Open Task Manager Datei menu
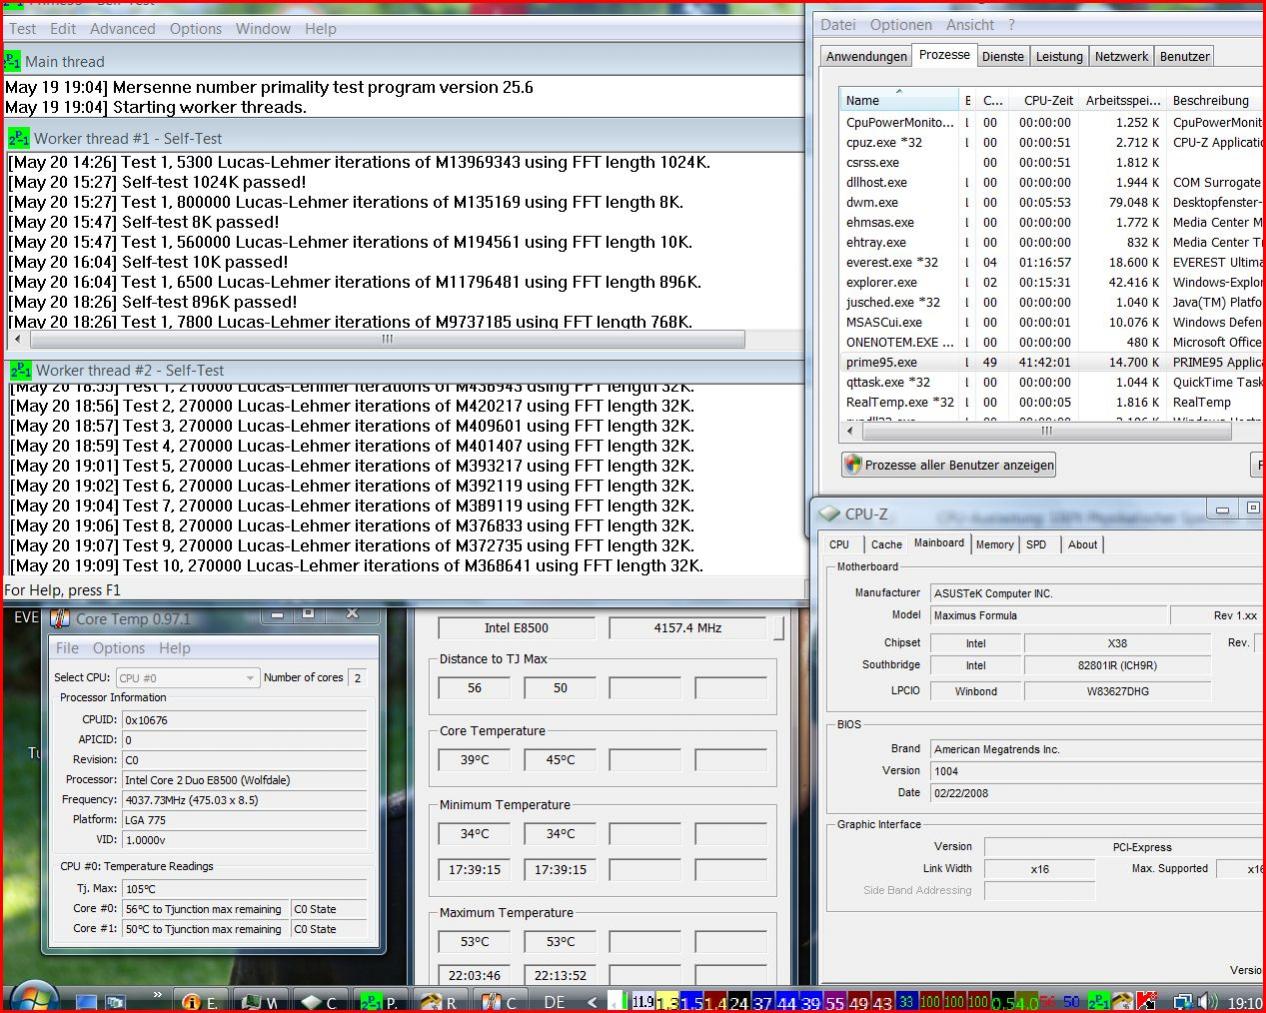 tap(838, 25)
